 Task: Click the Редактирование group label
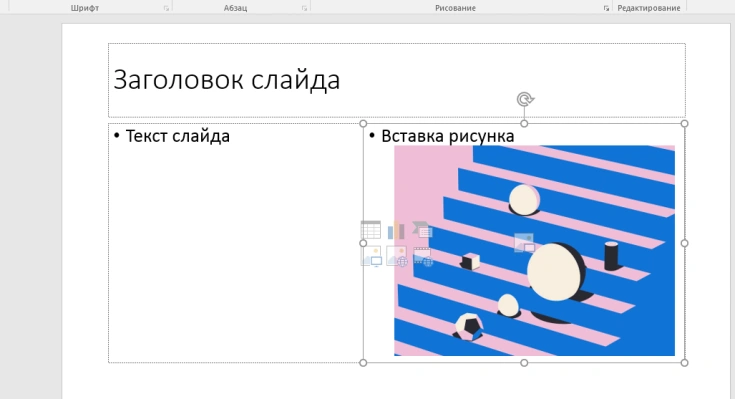(649, 8)
